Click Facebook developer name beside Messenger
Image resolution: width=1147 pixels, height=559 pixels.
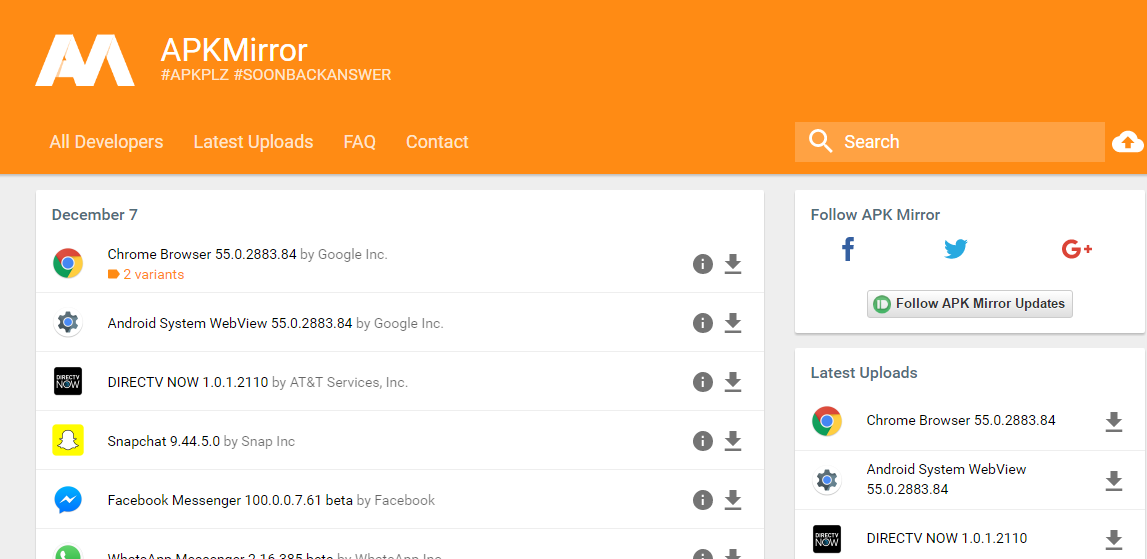[x=405, y=500]
